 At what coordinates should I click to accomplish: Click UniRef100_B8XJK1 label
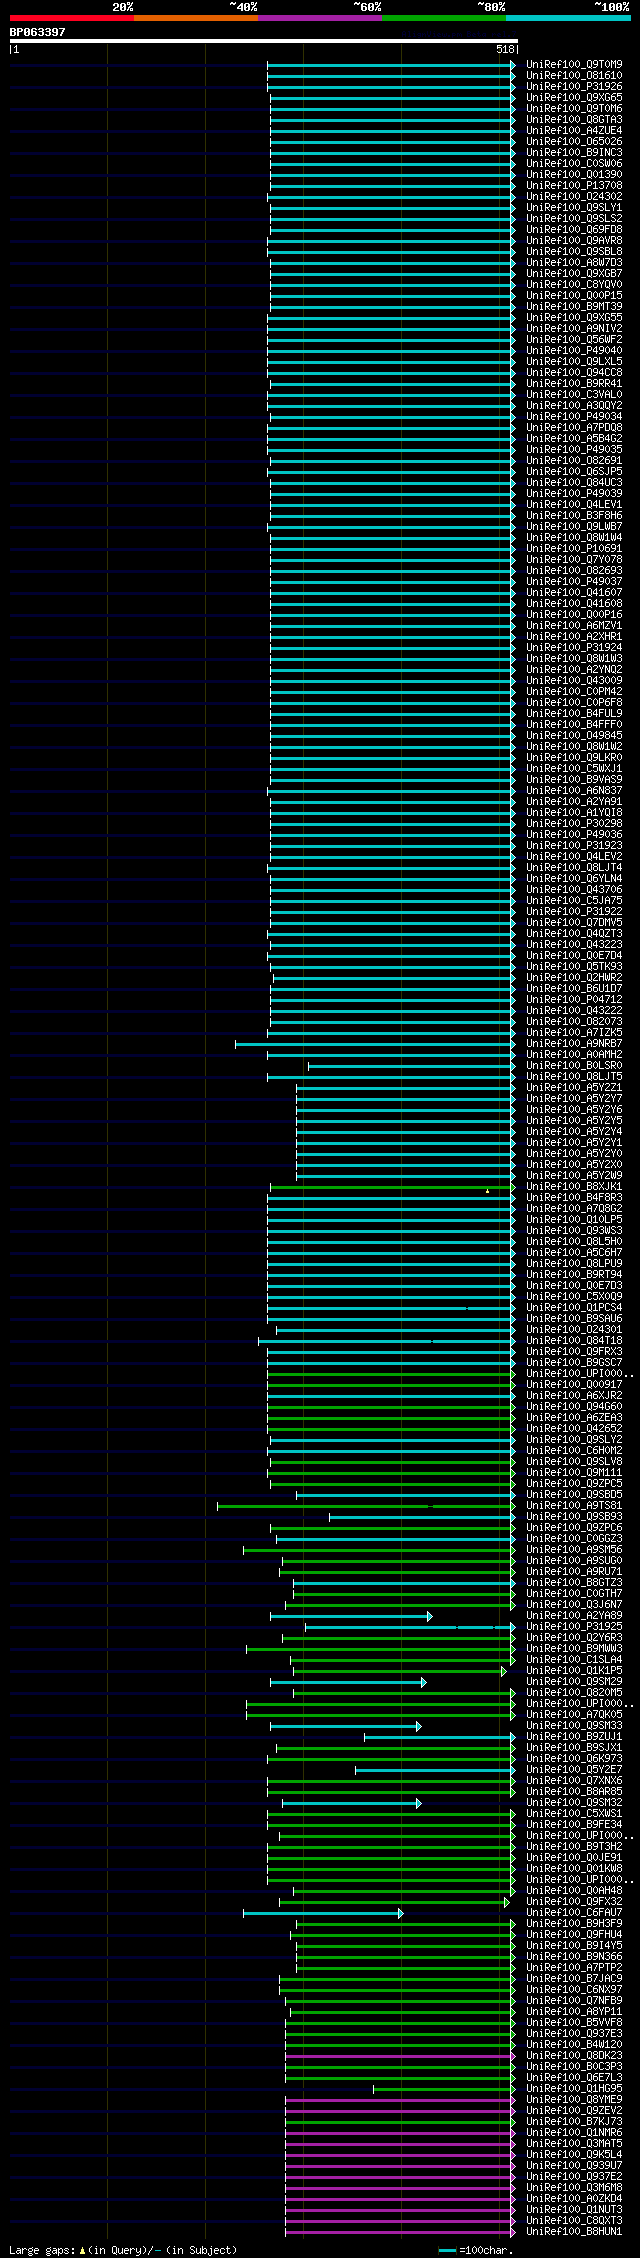point(575,1187)
